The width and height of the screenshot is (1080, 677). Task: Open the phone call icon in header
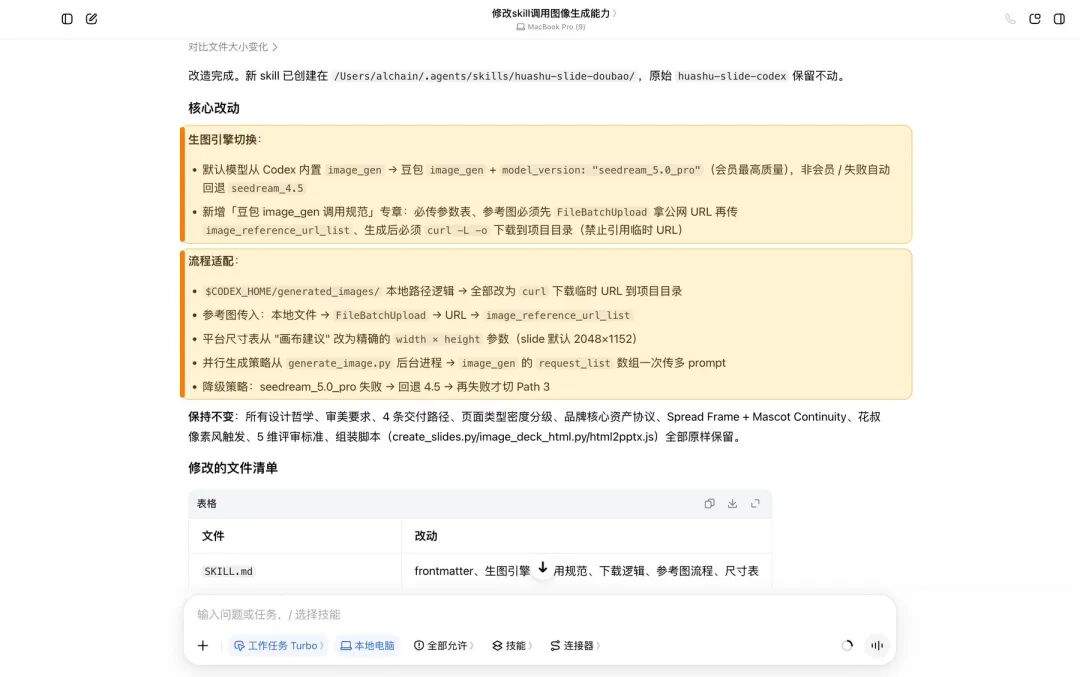point(1010,19)
